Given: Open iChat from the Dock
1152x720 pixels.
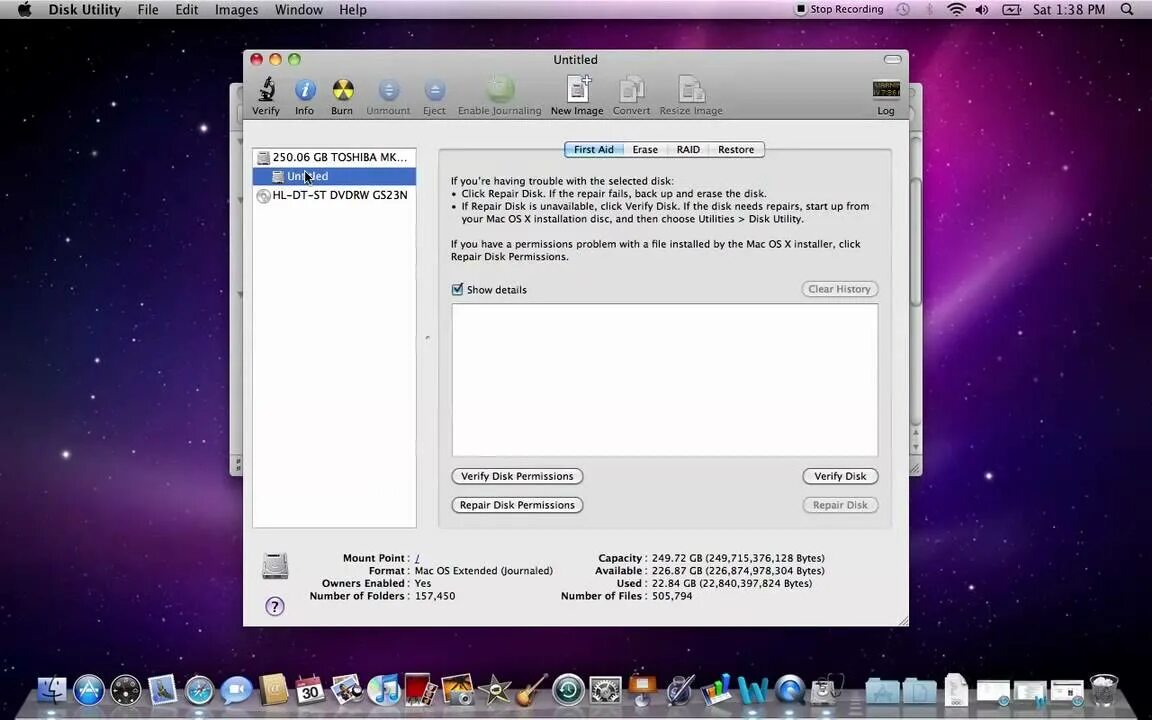Looking at the screenshot, I should [237, 691].
